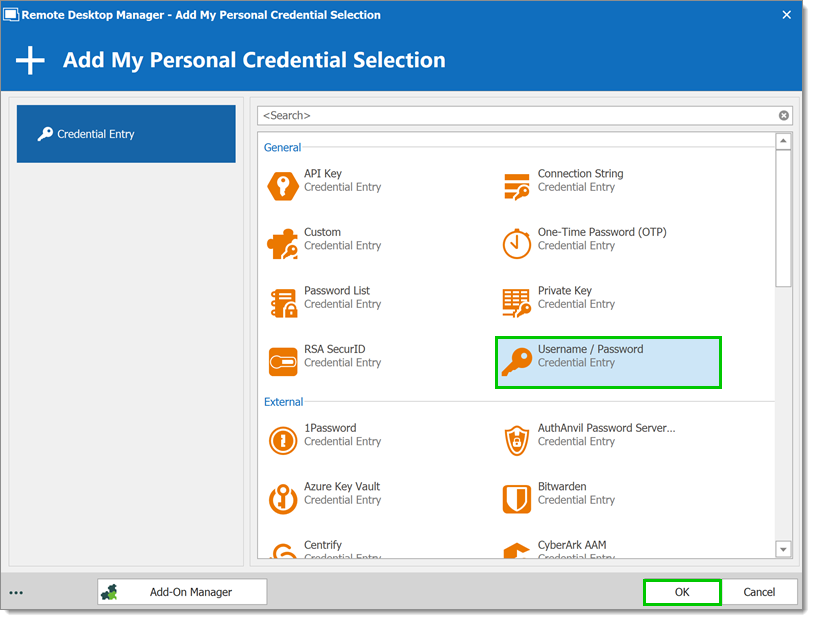
Task: Click the scrollbar down arrow
Action: pyautogui.click(x=783, y=549)
